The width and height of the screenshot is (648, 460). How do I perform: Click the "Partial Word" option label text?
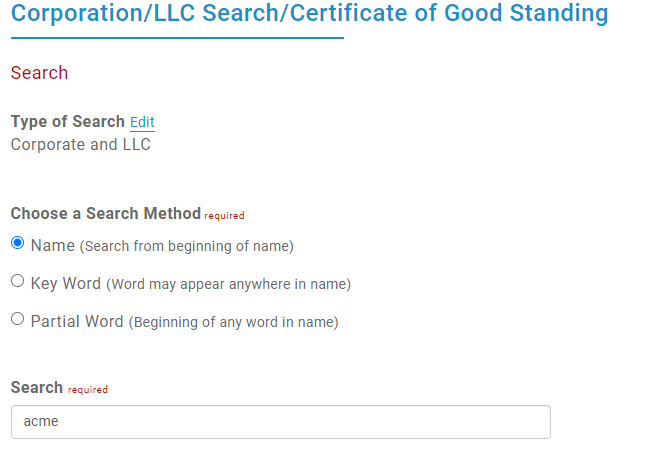pyautogui.click(x=77, y=321)
